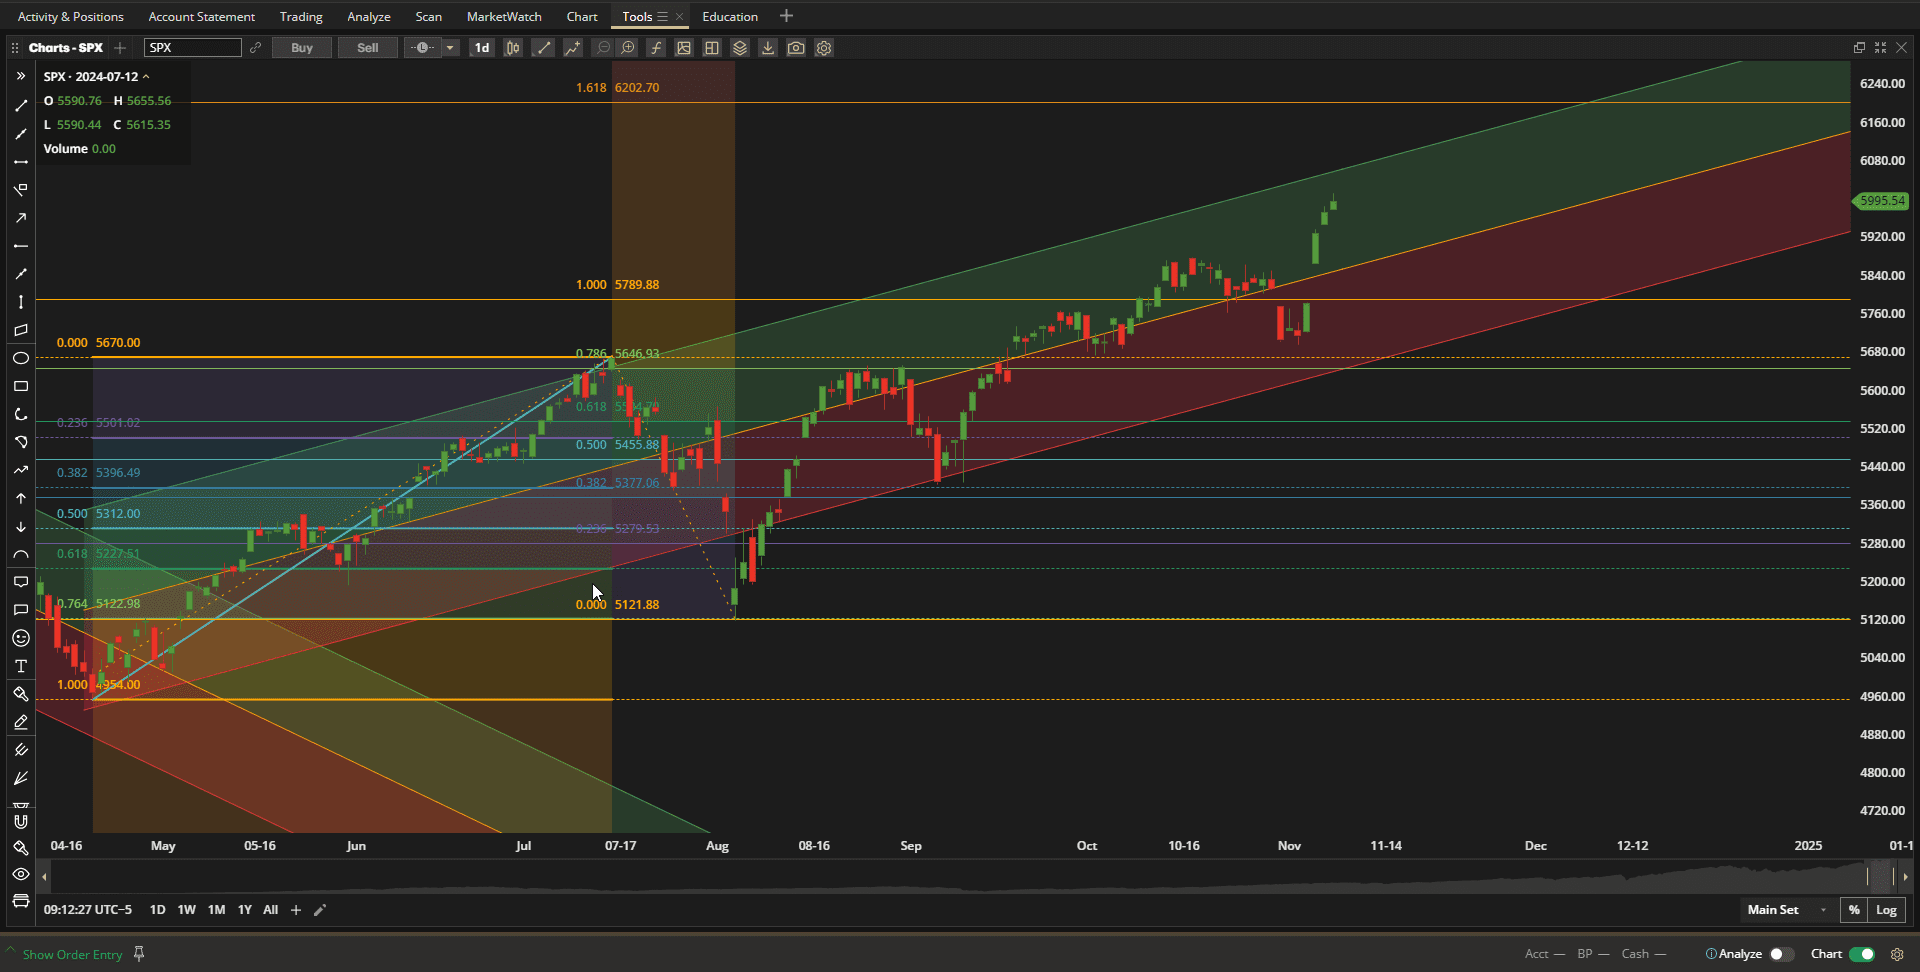Toggle drawings visibility eye icon
The width and height of the screenshot is (1920, 972).
click(x=20, y=874)
